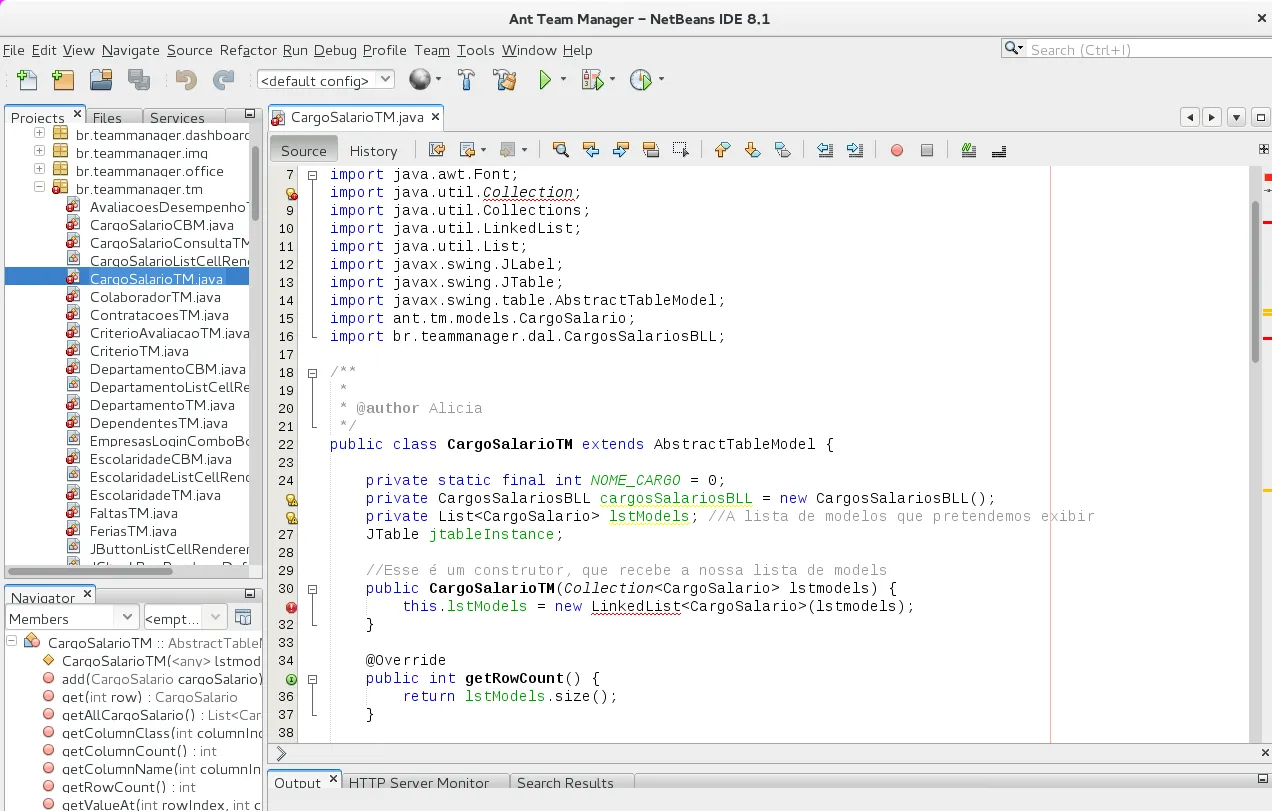
Task: Click the New Project toolbar icon
Action: coord(62,80)
